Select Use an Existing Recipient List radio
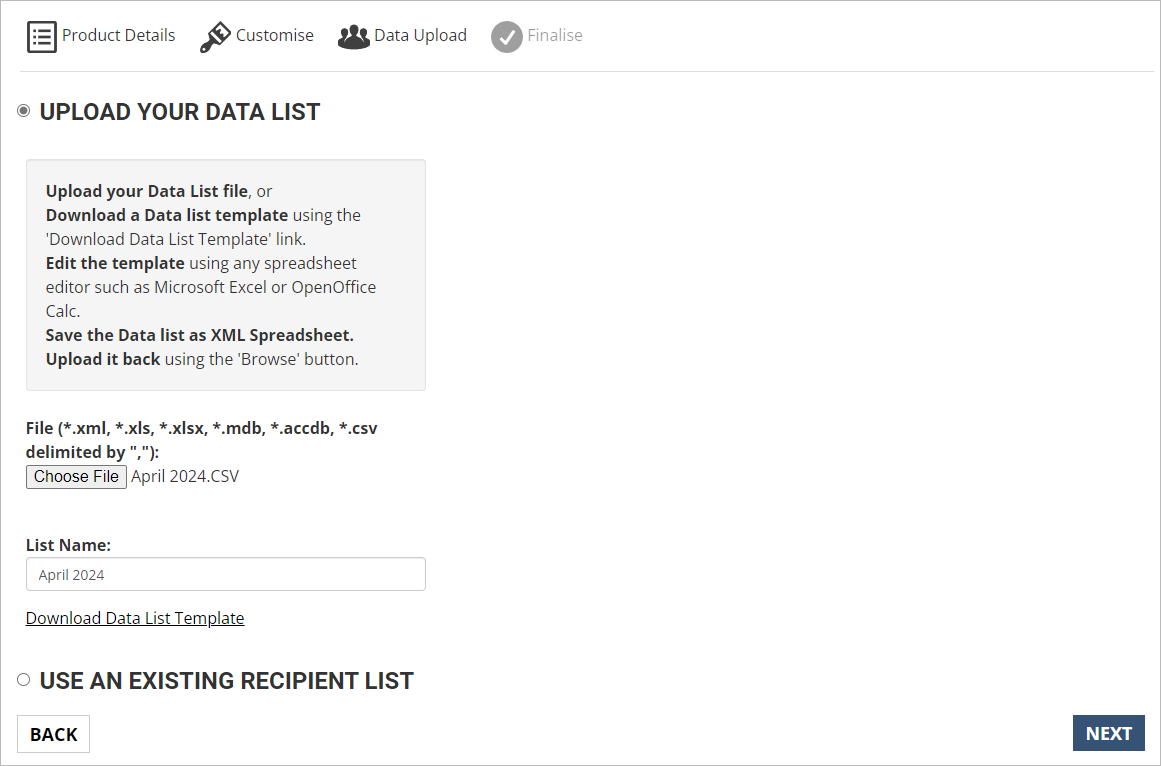This screenshot has height=766, width=1161. (24, 679)
